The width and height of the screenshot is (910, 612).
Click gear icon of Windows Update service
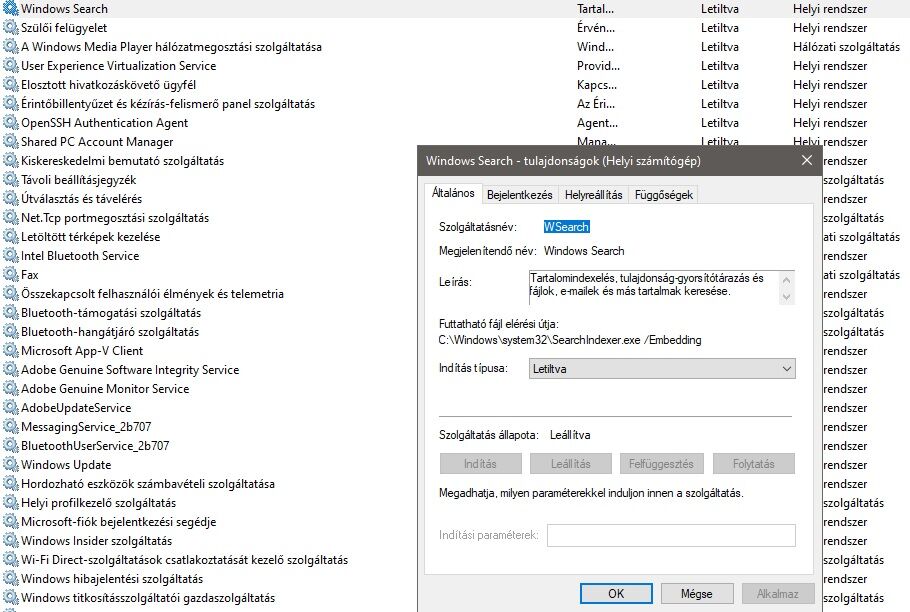tap(10, 465)
